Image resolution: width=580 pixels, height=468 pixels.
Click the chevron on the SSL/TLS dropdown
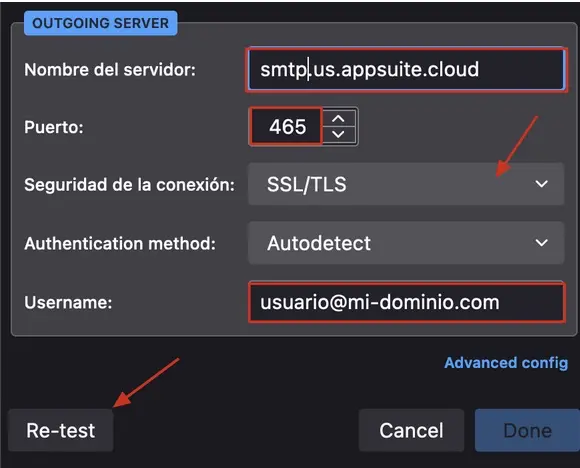coord(542,184)
